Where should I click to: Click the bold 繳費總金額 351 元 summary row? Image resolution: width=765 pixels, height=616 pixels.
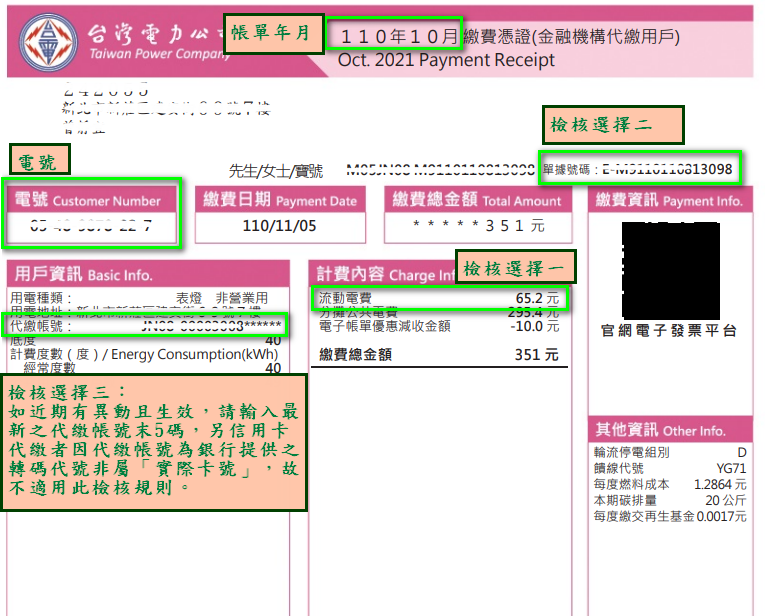coord(438,355)
